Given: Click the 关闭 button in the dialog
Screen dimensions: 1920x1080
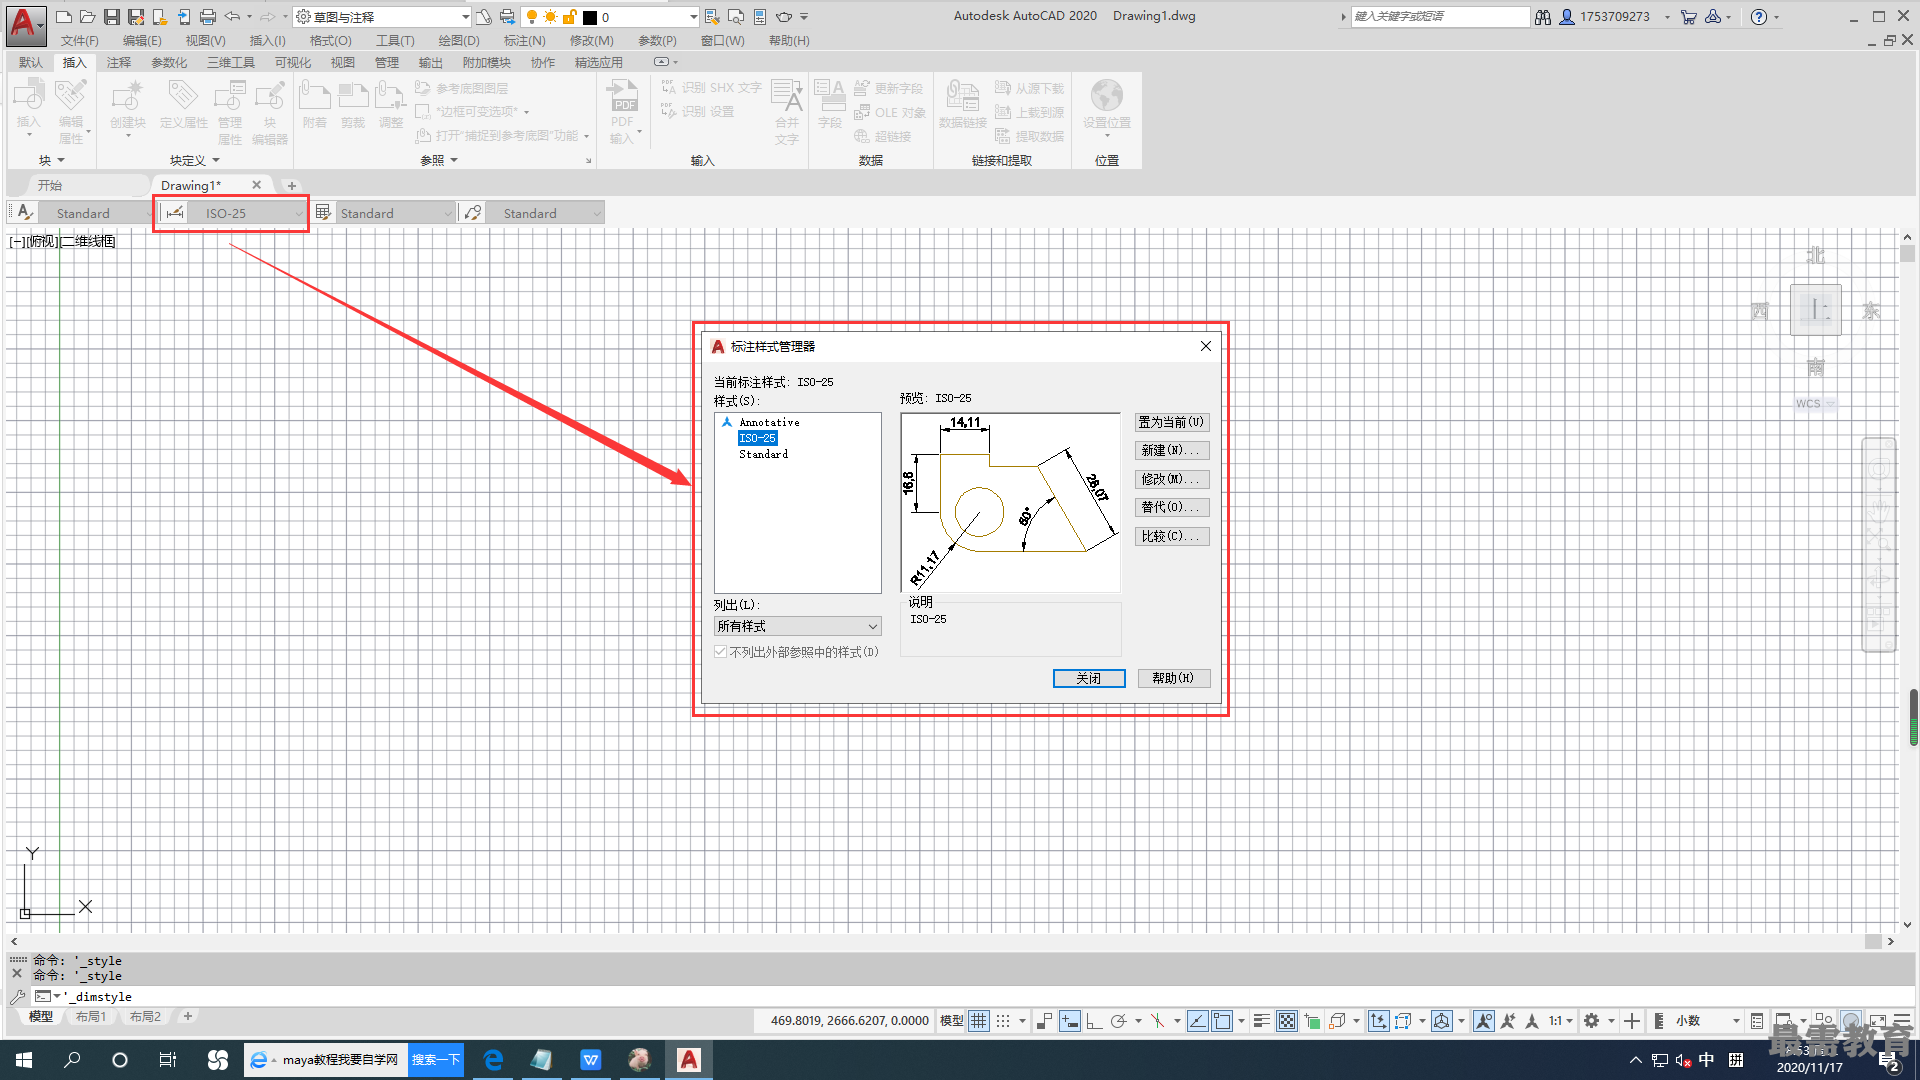Looking at the screenshot, I should (1089, 678).
